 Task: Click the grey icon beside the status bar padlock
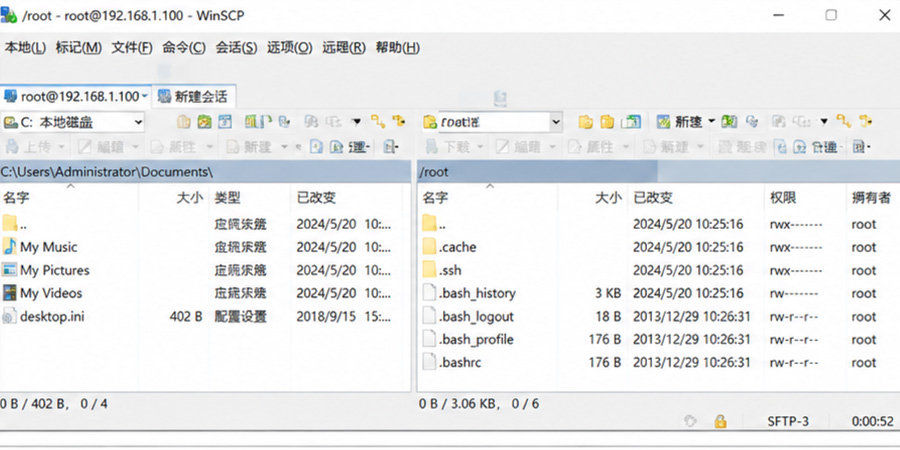[x=690, y=422]
